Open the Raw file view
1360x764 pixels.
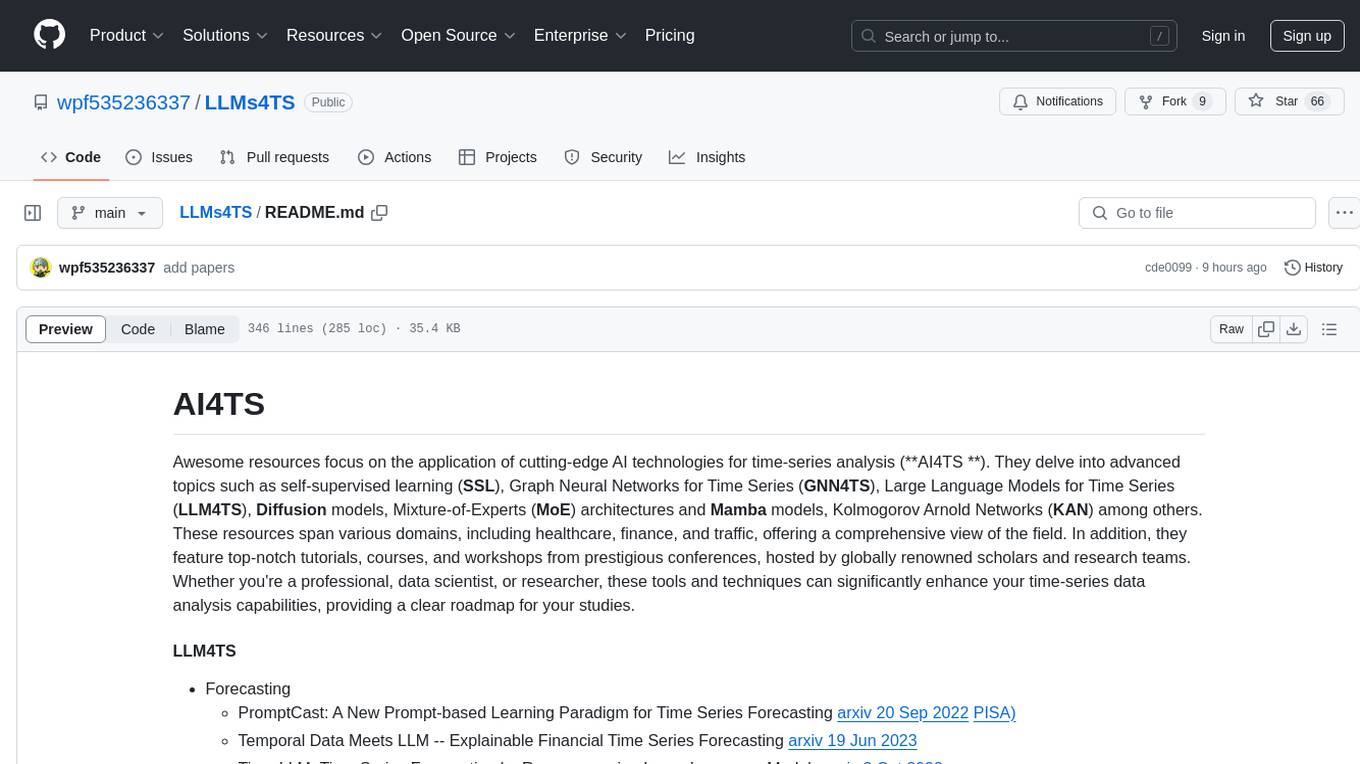pos(1231,329)
